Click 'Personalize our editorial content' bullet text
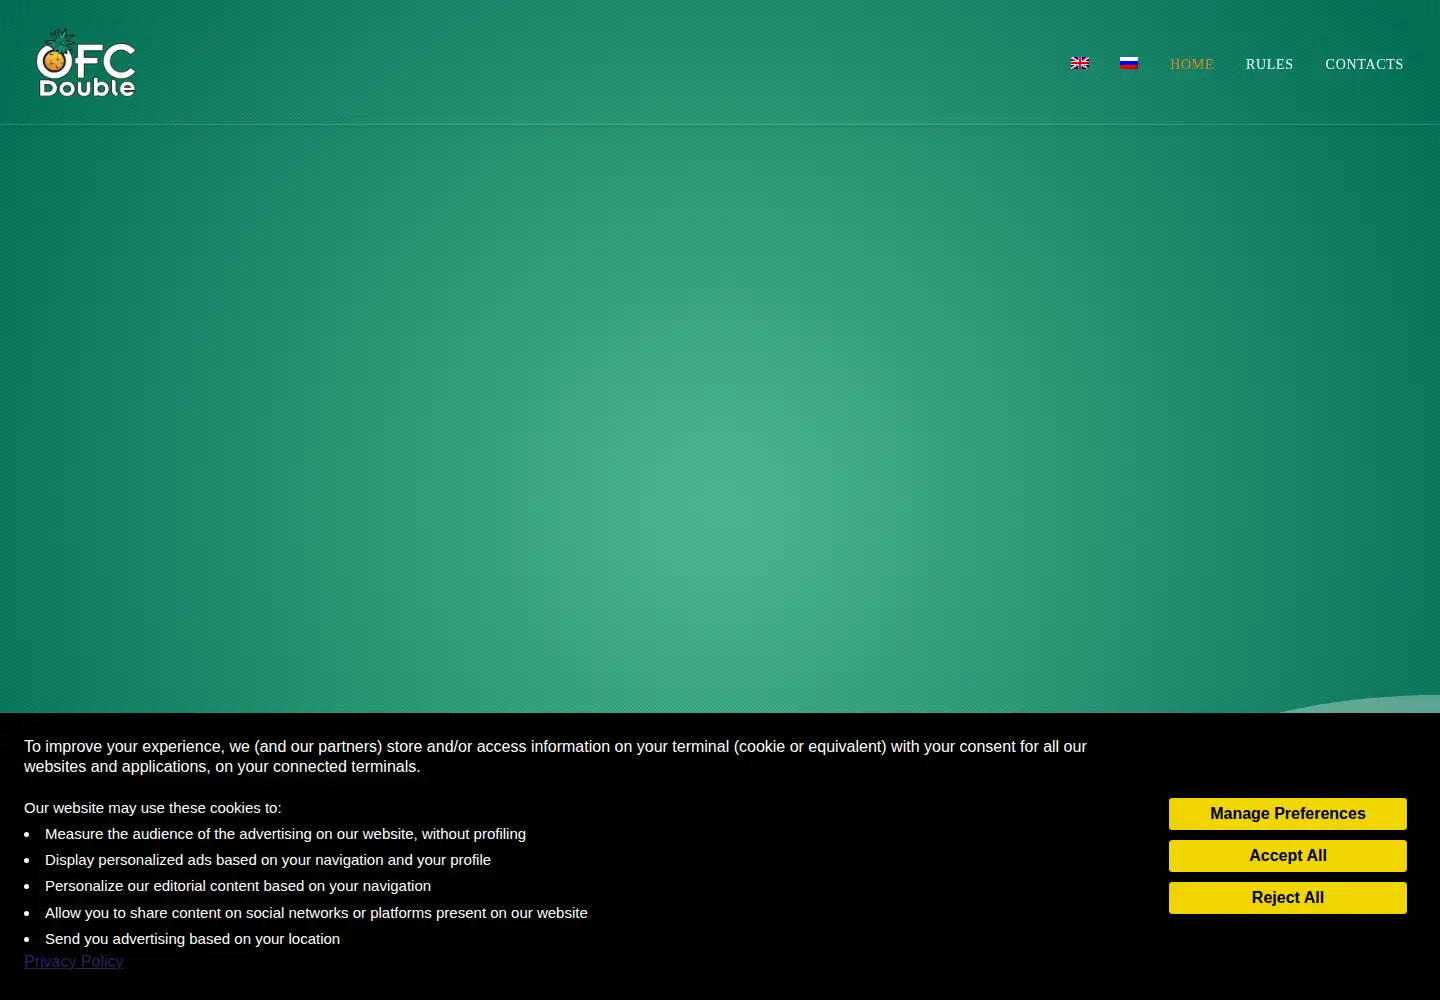This screenshot has height=1000, width=1440. click(x=238, y=886)
